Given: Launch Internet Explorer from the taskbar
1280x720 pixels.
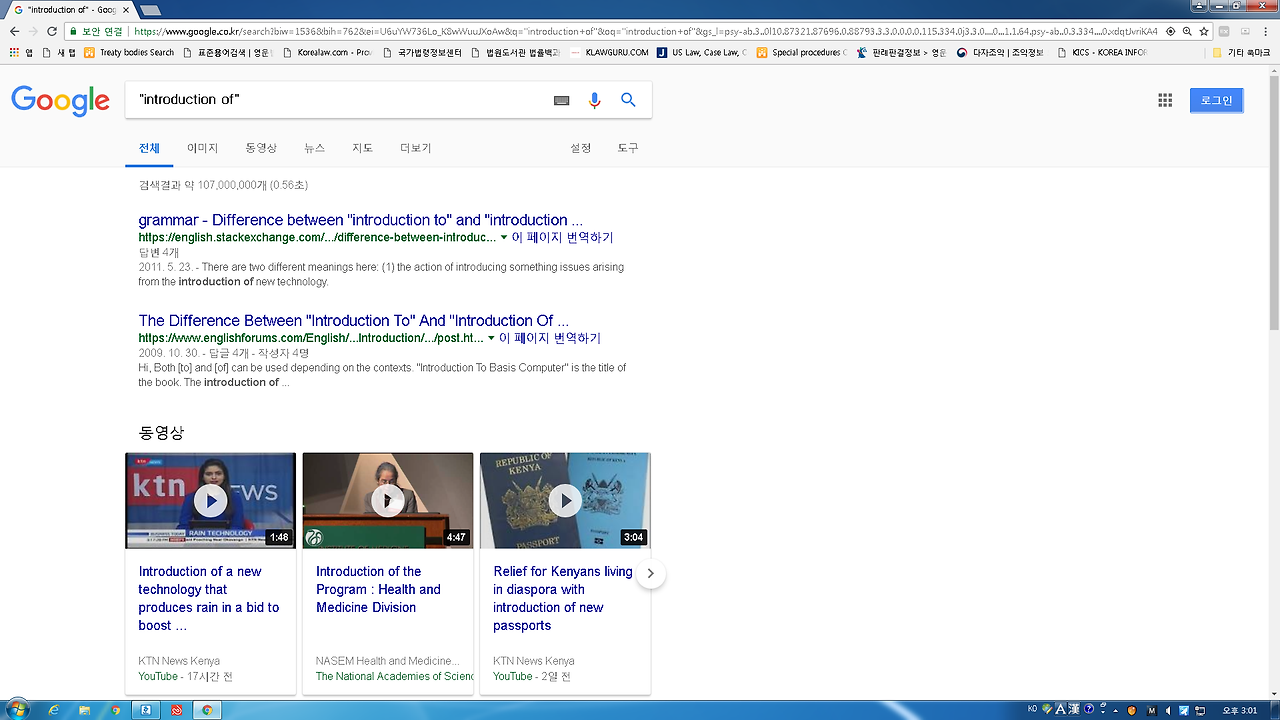Looking at the screenshot, I should pyautogui.click(x=53, y=710).
